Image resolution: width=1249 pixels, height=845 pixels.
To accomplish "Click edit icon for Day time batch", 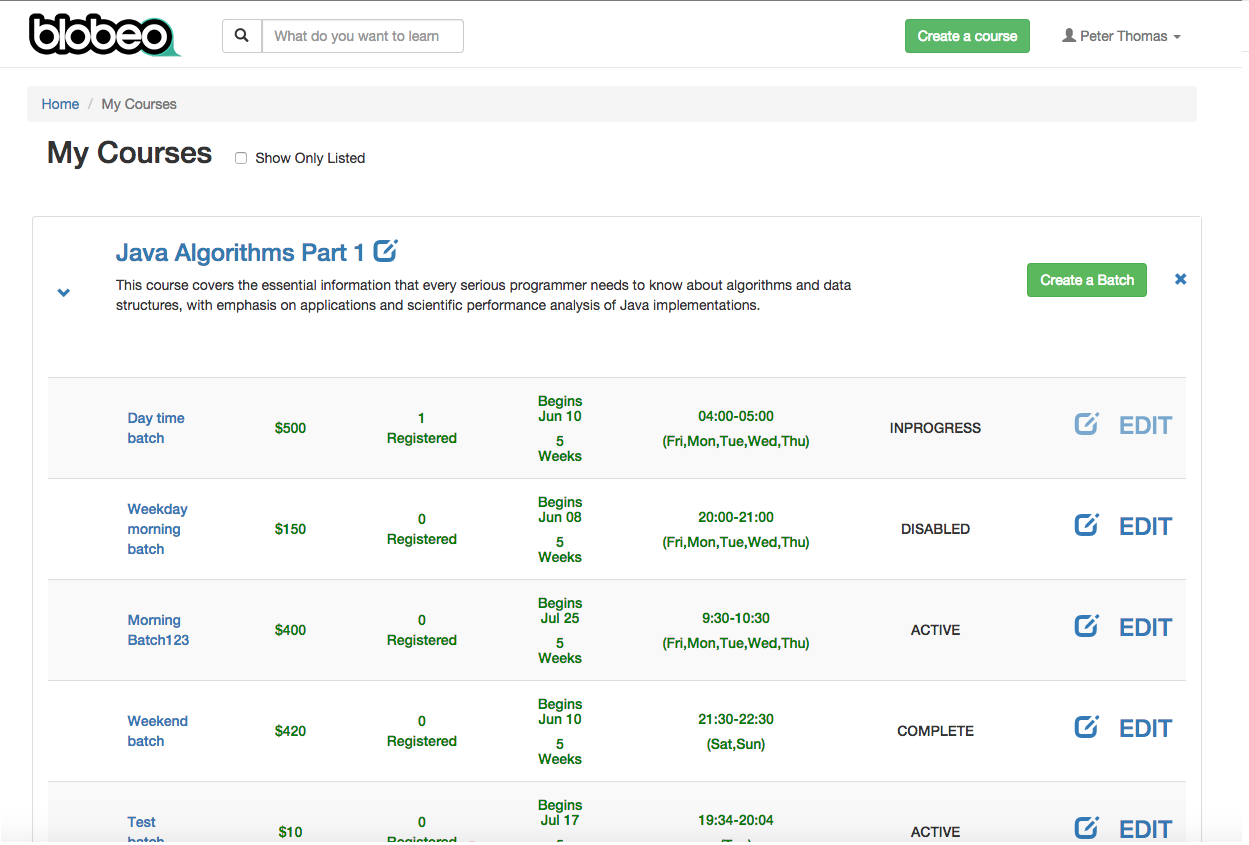I will click(1086, 425).
